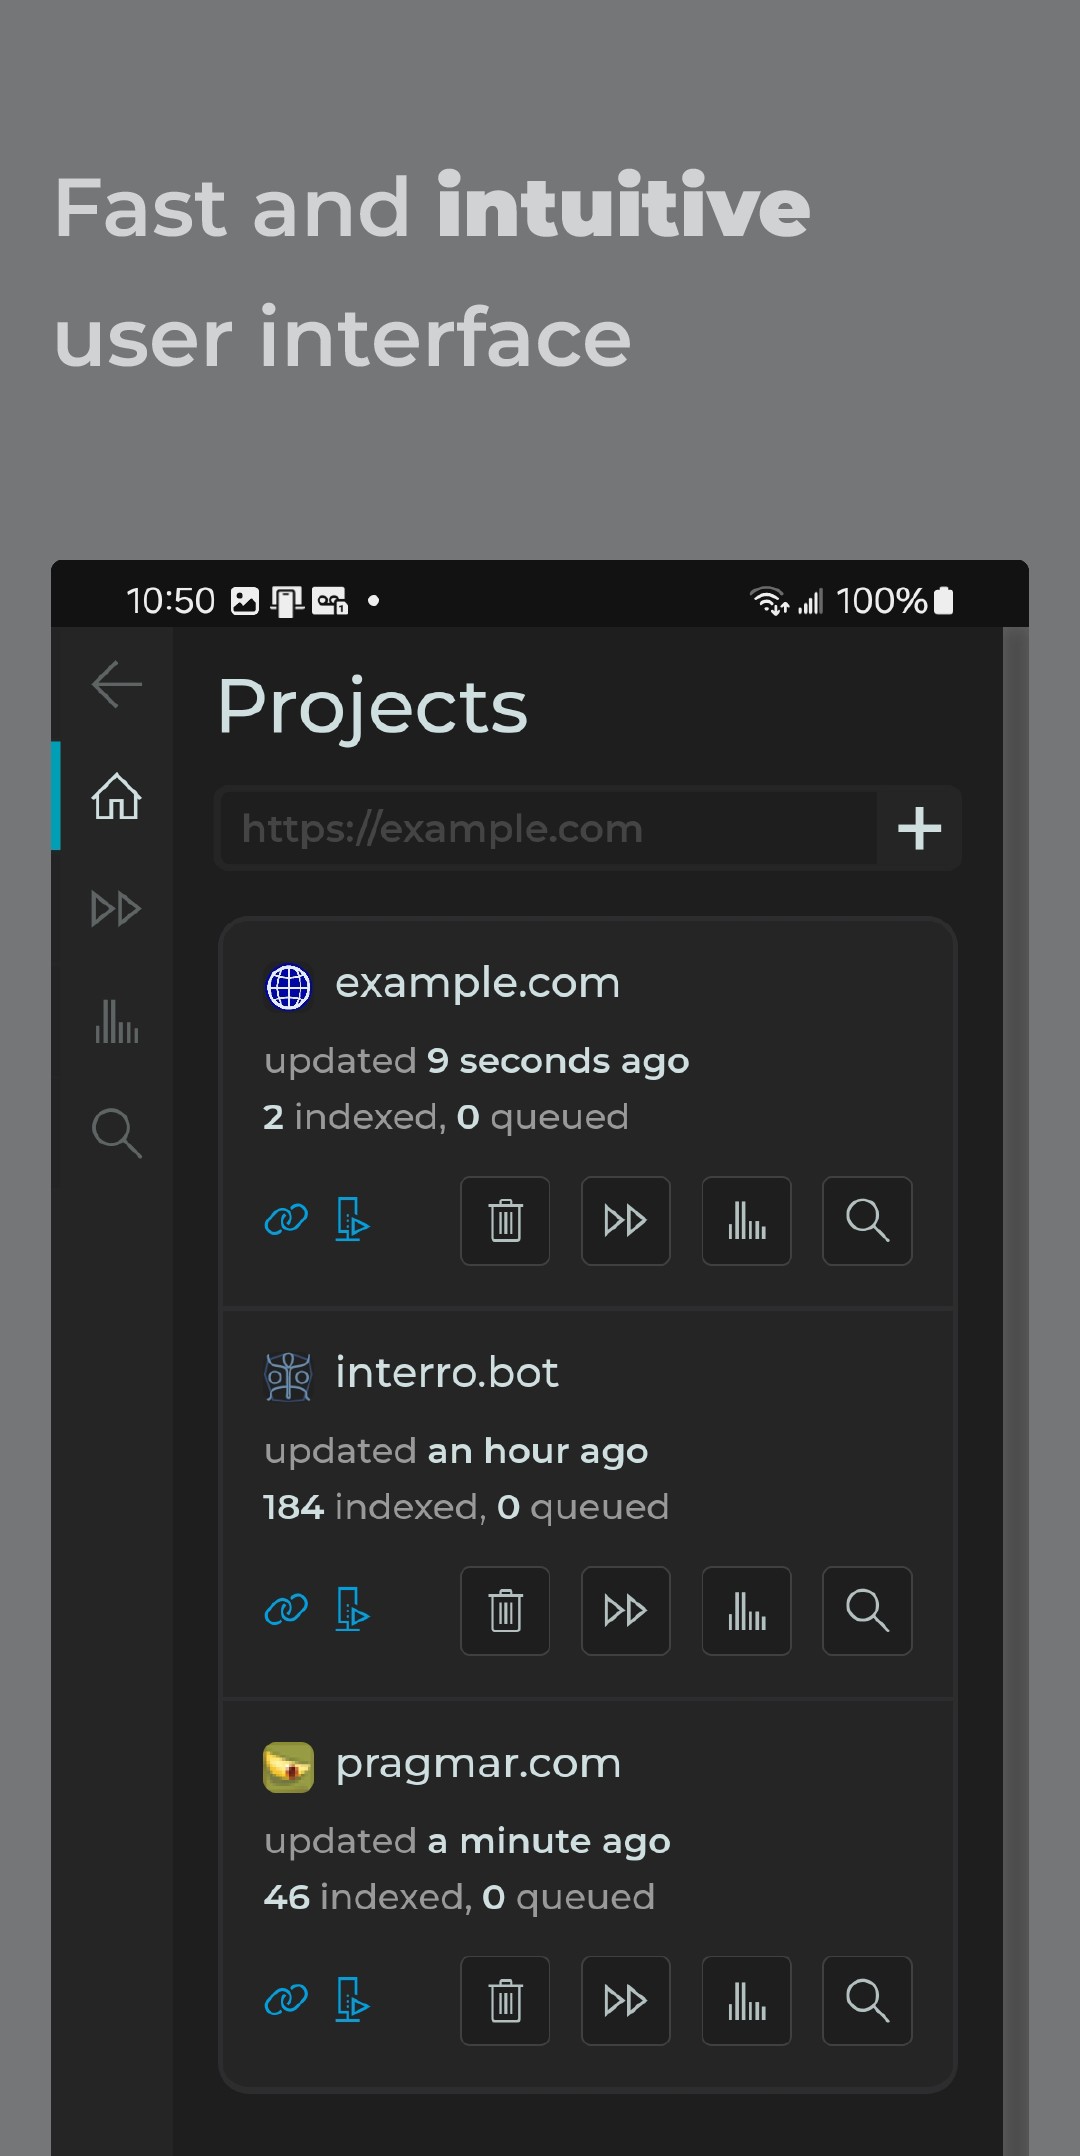
Task: Open the reports chart icon in sidebar
Action: click(116, 1021)
